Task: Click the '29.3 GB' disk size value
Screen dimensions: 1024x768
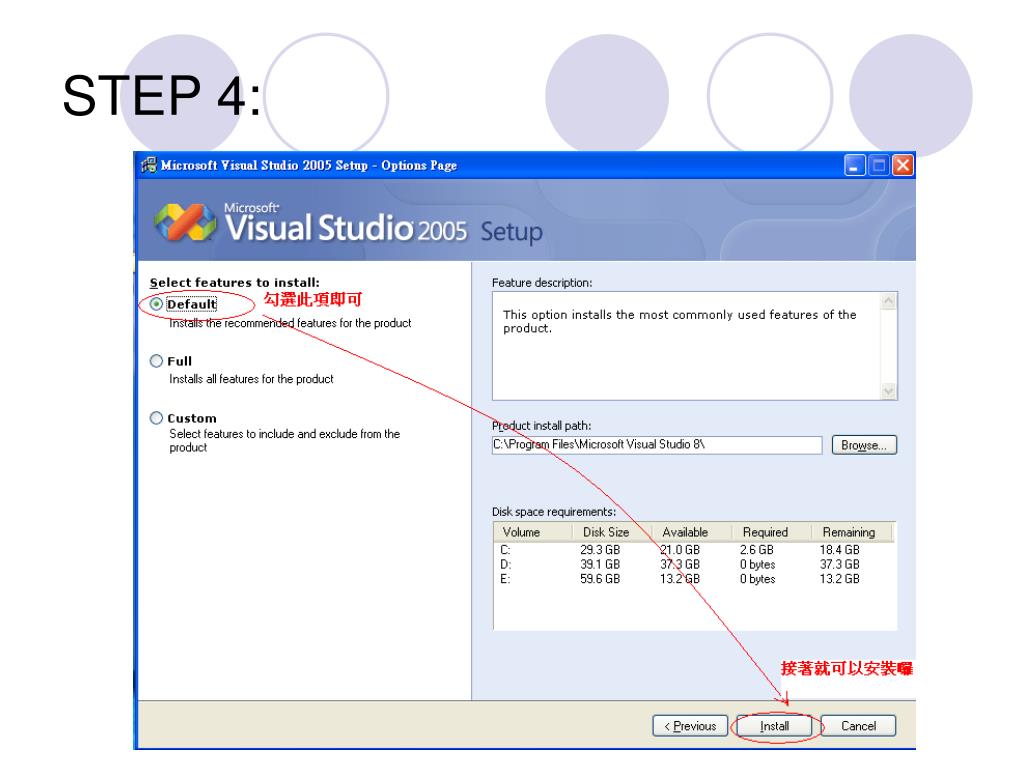Action: [x=600, y=551]
